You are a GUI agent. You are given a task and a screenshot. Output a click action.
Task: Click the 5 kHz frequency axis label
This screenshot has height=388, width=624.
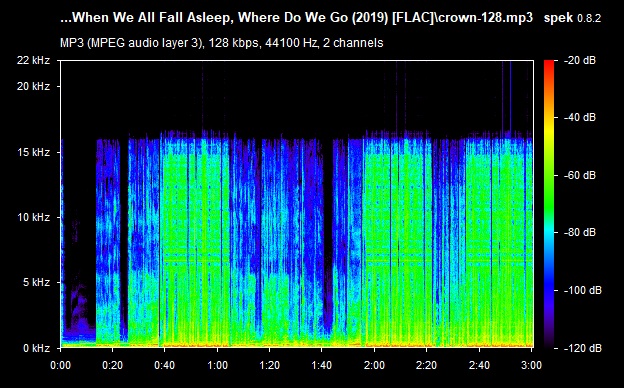click(x=36, y=283)
